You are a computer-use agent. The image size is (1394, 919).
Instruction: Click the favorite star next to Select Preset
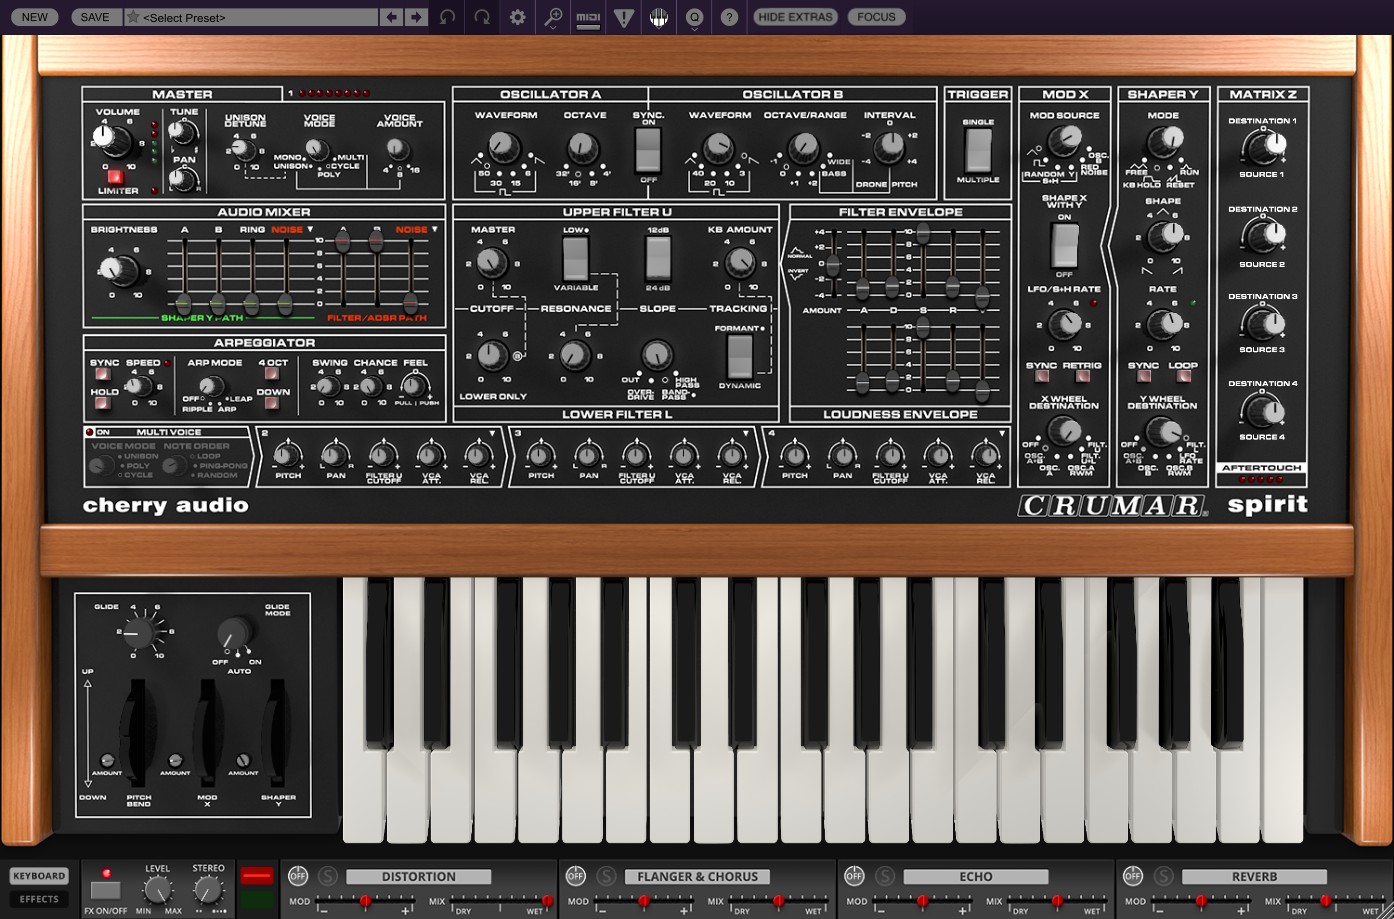tap(133, 17)
